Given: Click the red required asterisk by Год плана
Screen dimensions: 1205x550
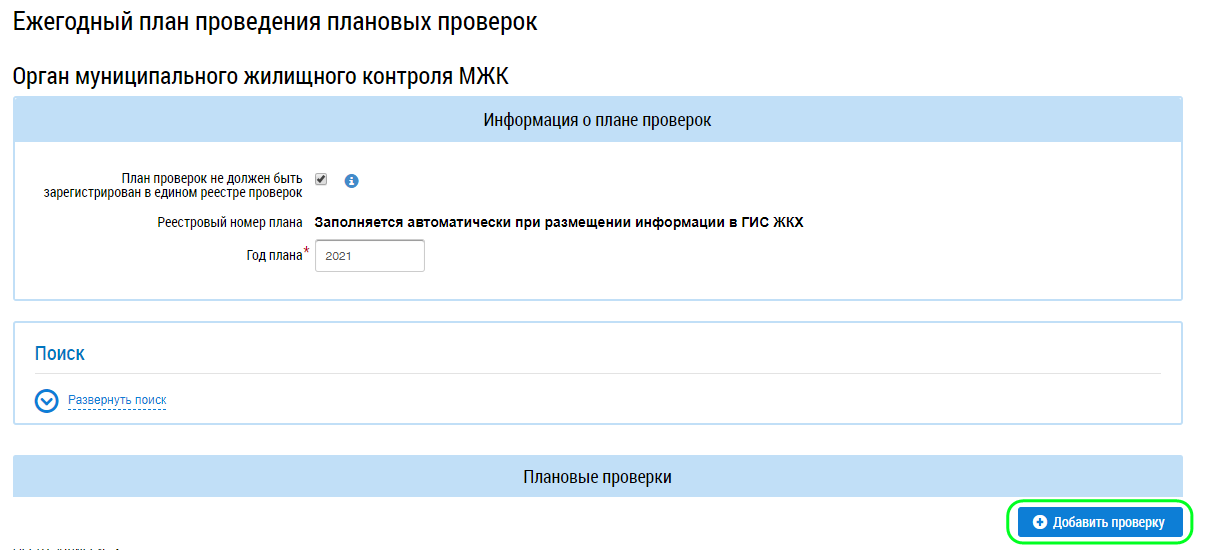Looking at the screenshot, I should point(306,251).
